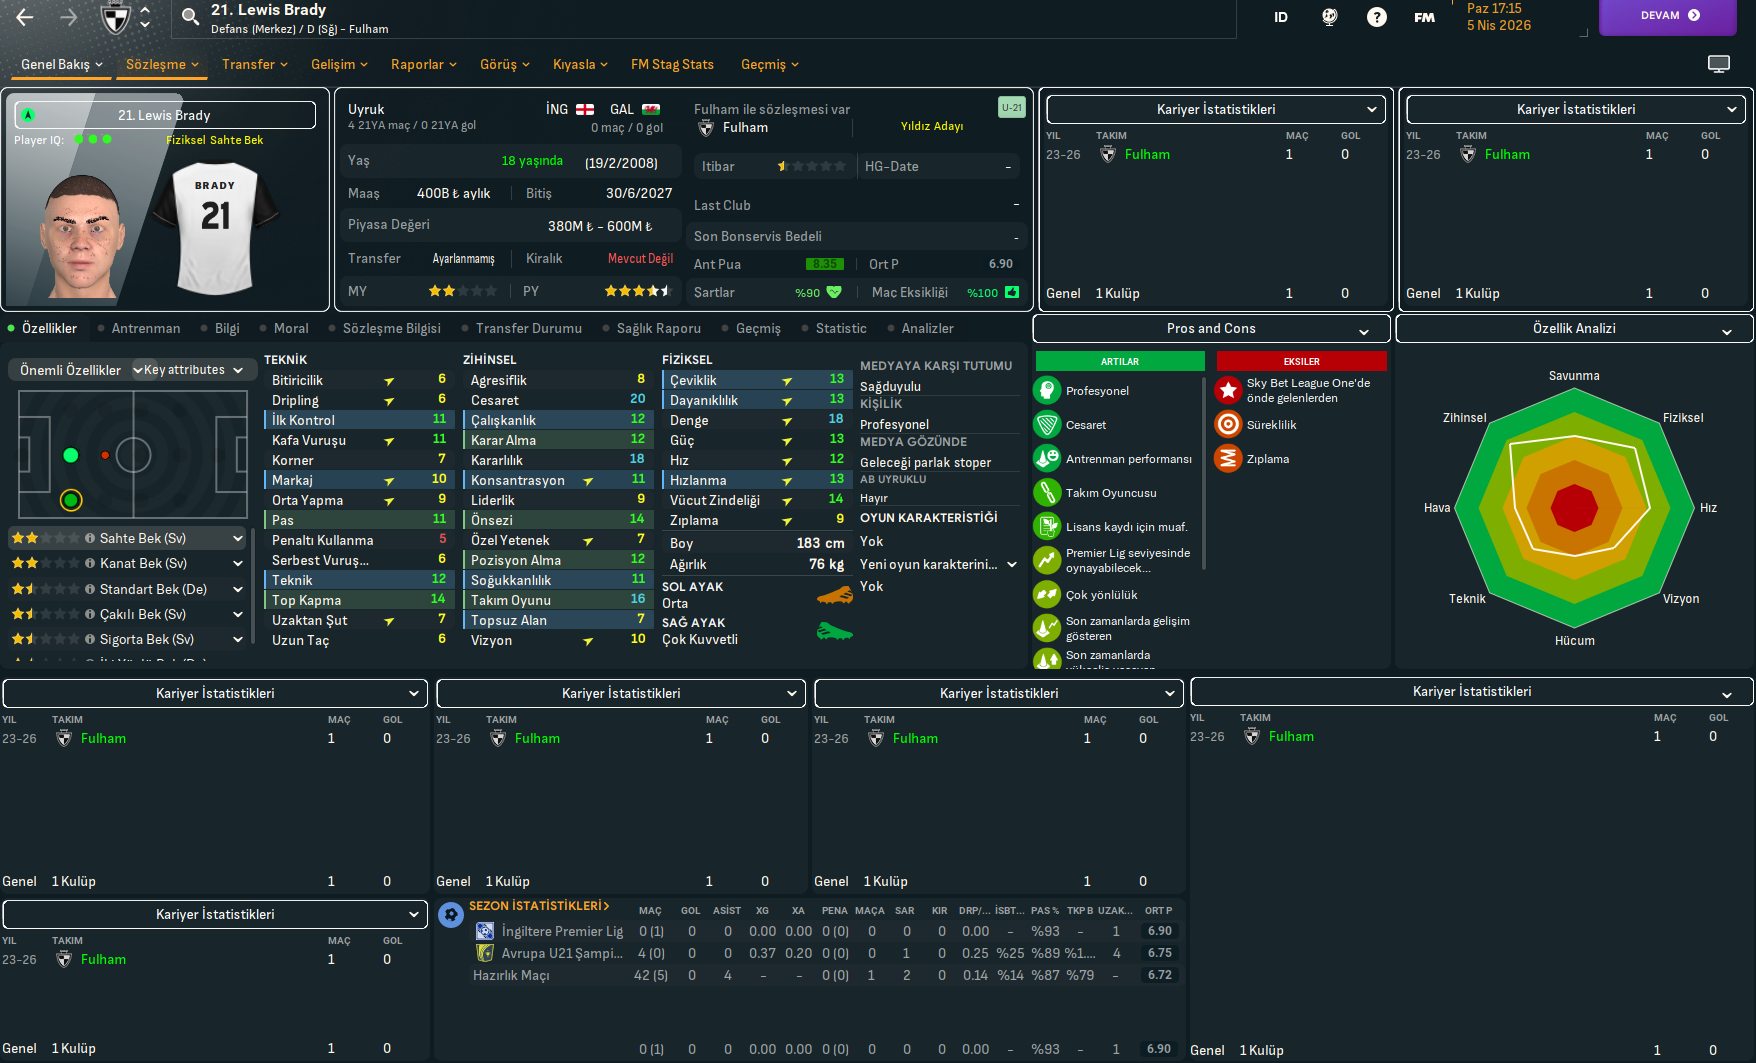Open Kariyer İstatistikleri dropdown above Özellik Analizi

tap(1576, 109)
